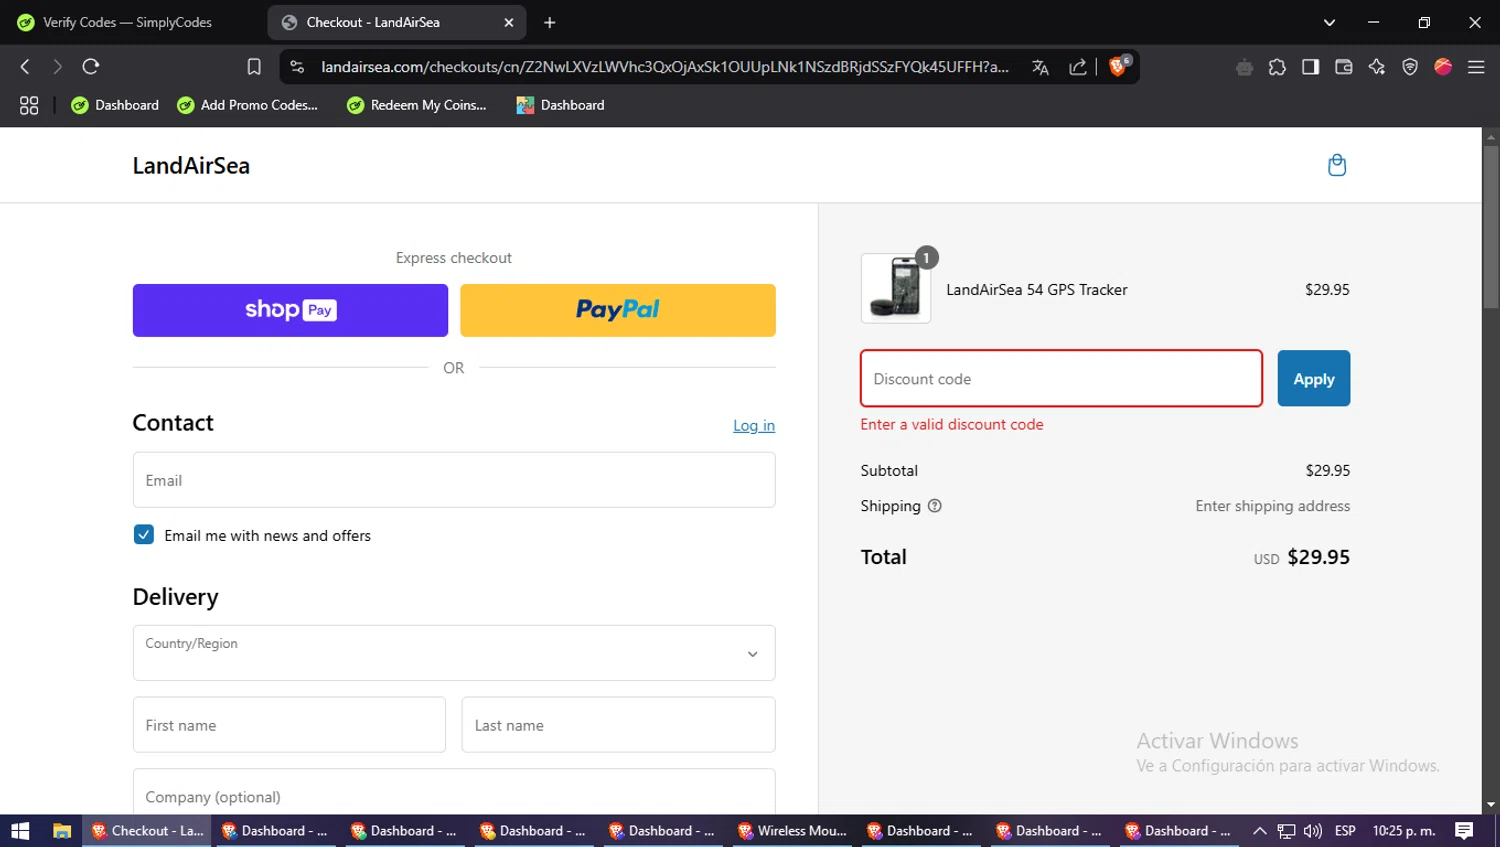This screenshot has width=1500, height=847.
Task: Open File Explorer in the taskbar
Action: 62,831
